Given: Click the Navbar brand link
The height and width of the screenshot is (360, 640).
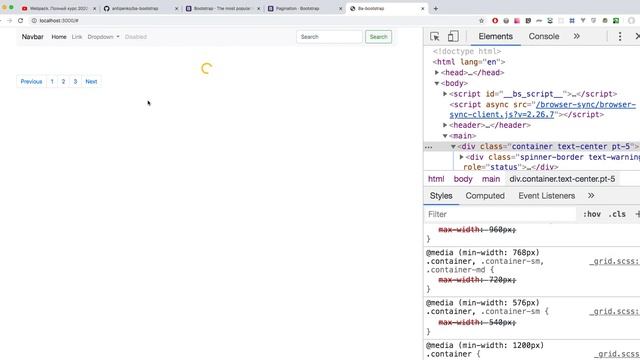Looking at the screenshot, I should pyautogui.click(x=33, y=37).
